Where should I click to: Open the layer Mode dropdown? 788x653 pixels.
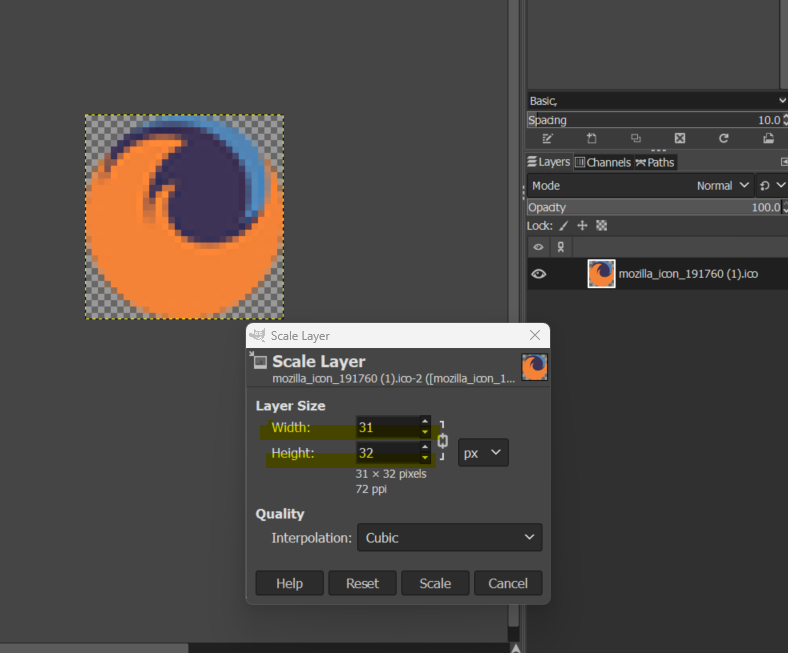[x=641, y=185]
